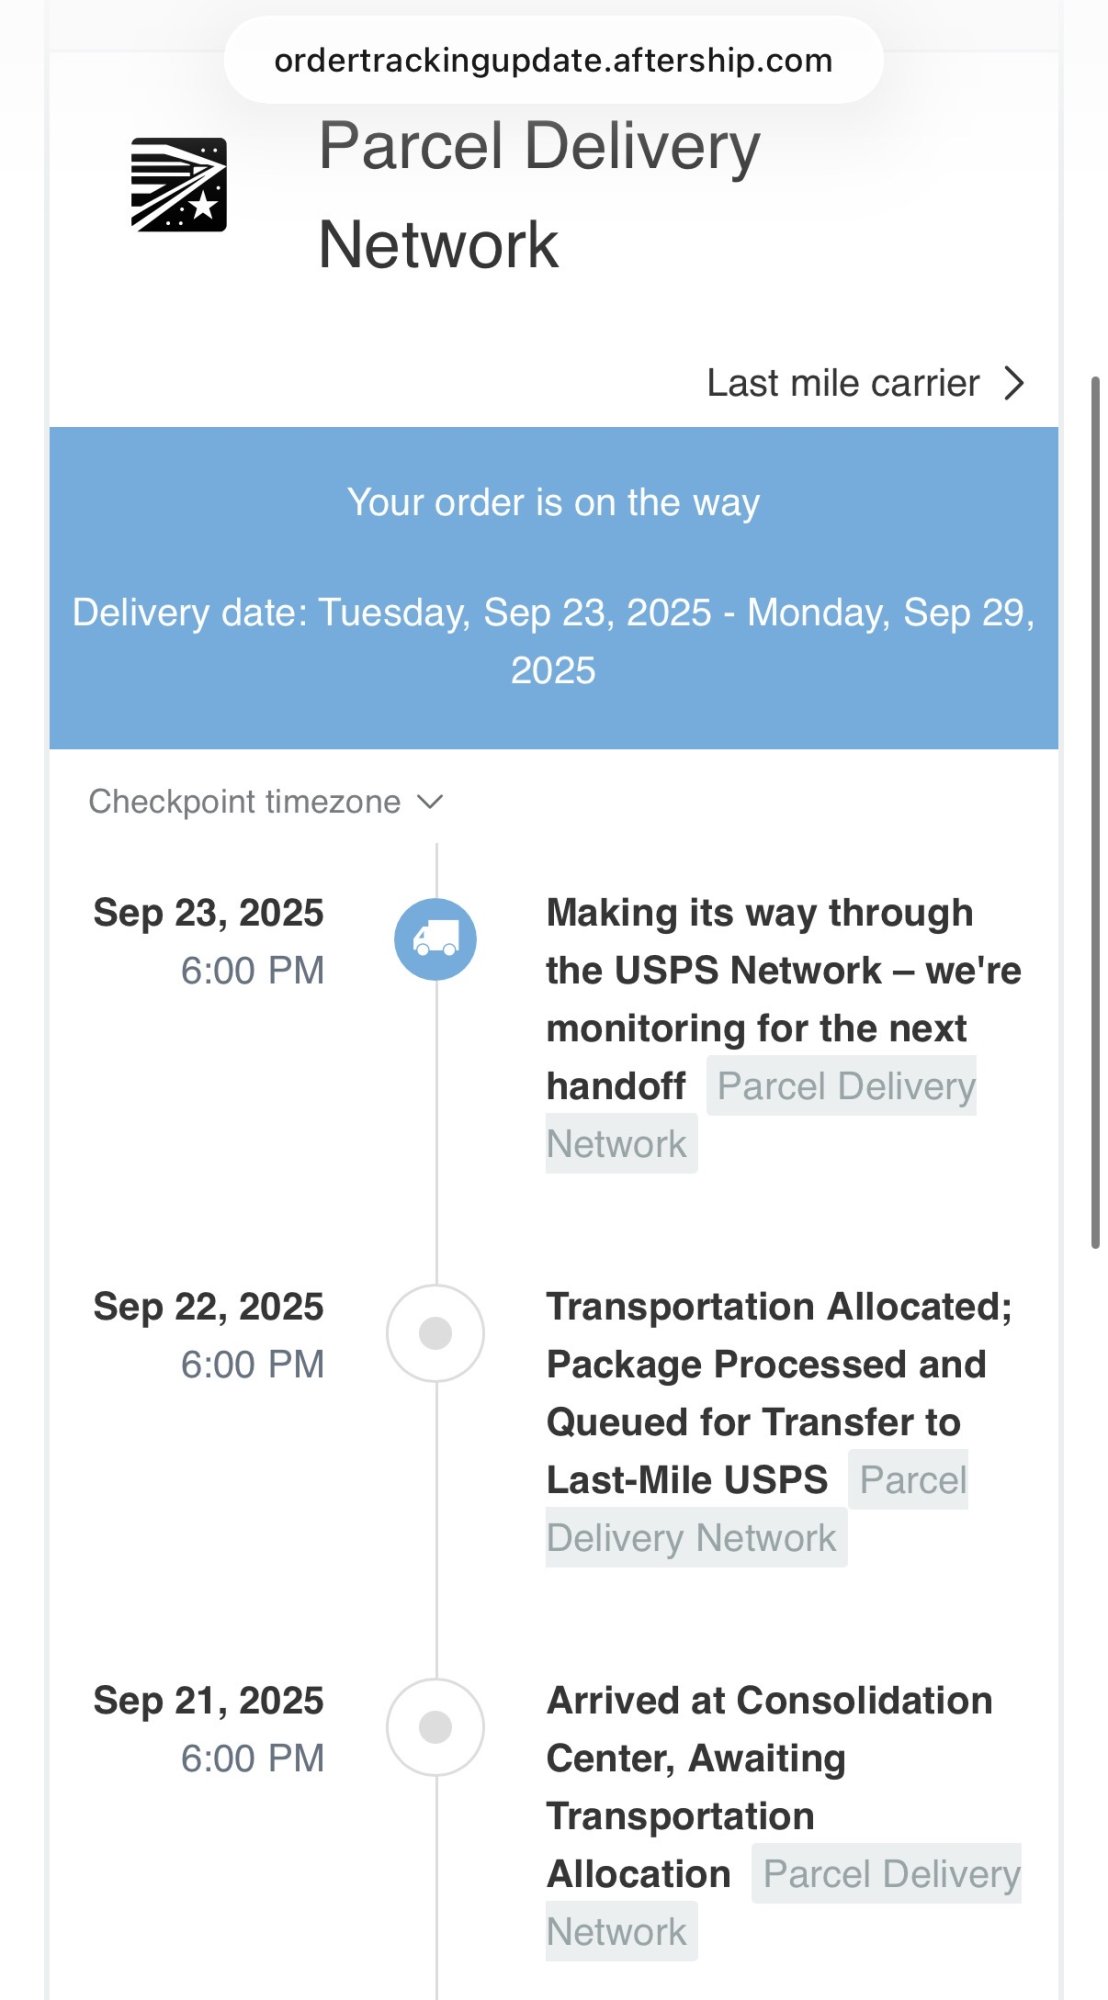Click the 'Arrived at Consolidation Center' status message
1108x2000 pixels.
click(x=768, y=1758)
